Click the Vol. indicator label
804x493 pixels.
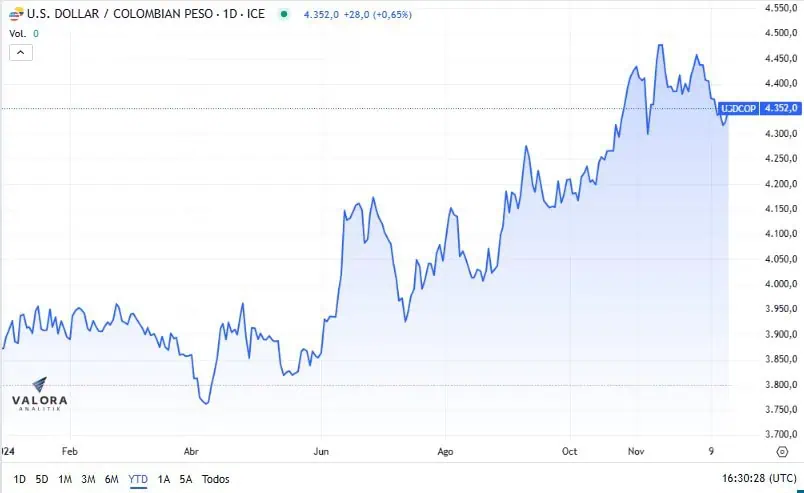tap(17, 34)
